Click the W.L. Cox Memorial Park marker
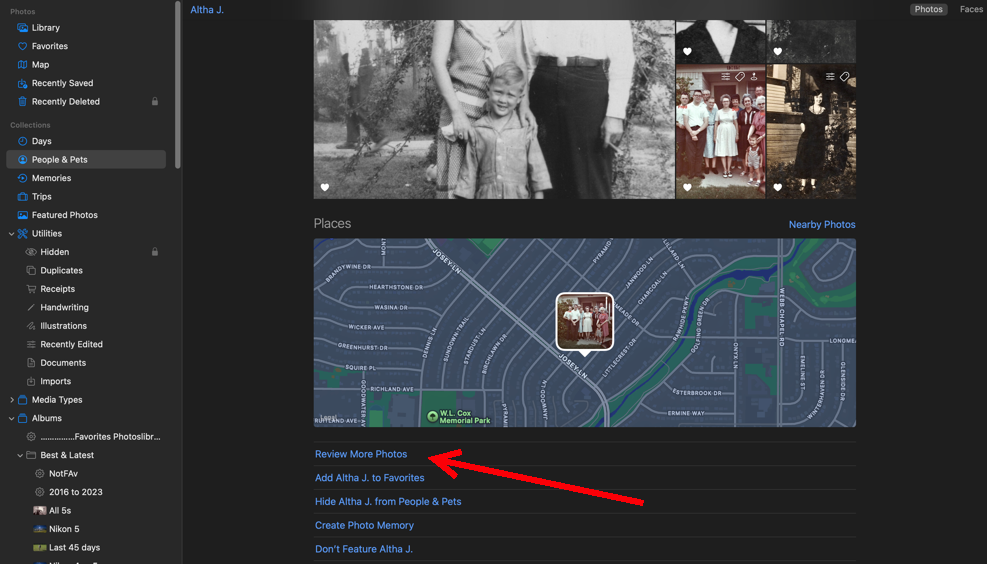 coord(432,416)
